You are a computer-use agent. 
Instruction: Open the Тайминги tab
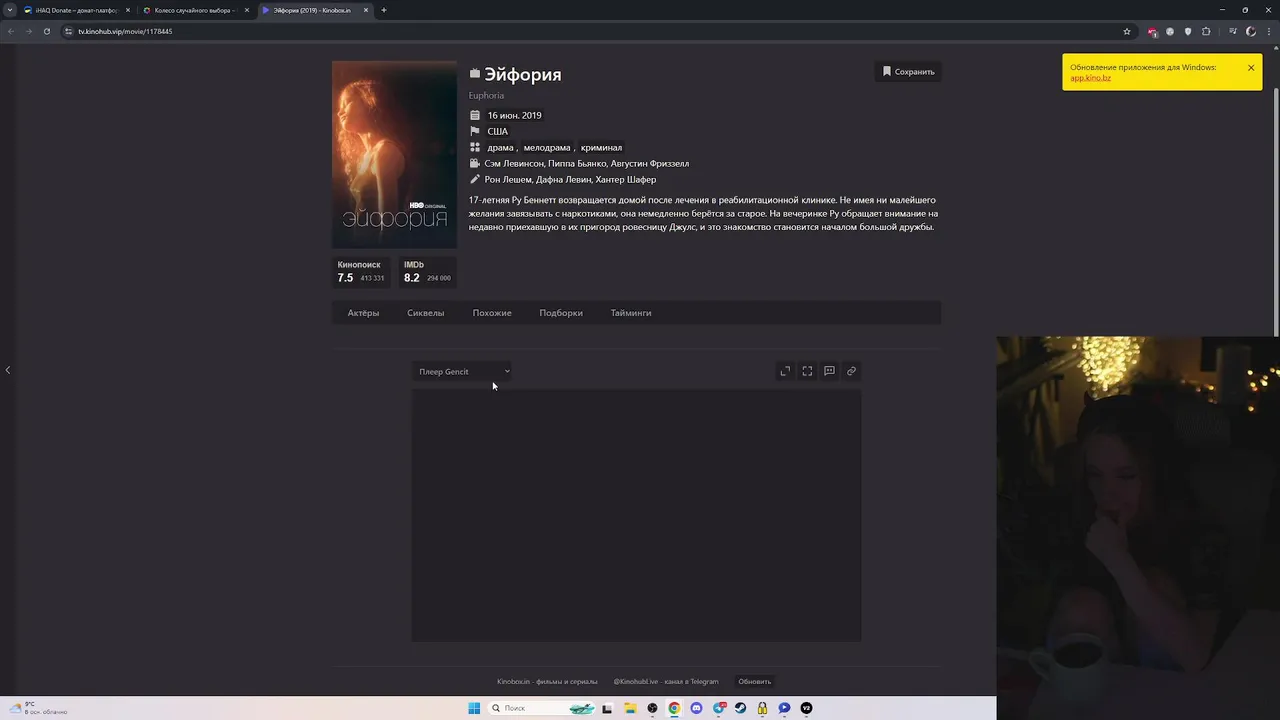(631, 313)
